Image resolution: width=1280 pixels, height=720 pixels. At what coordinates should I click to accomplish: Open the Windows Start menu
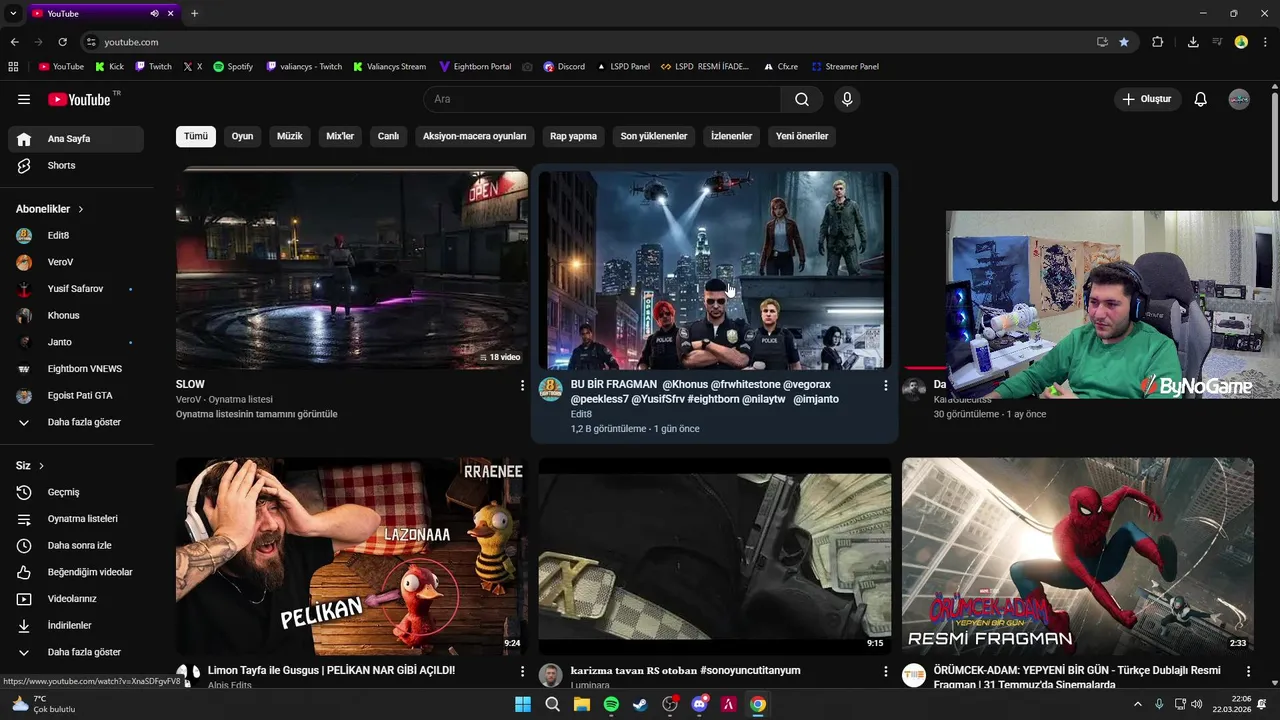pyautogui.click(x=523, y=704)
